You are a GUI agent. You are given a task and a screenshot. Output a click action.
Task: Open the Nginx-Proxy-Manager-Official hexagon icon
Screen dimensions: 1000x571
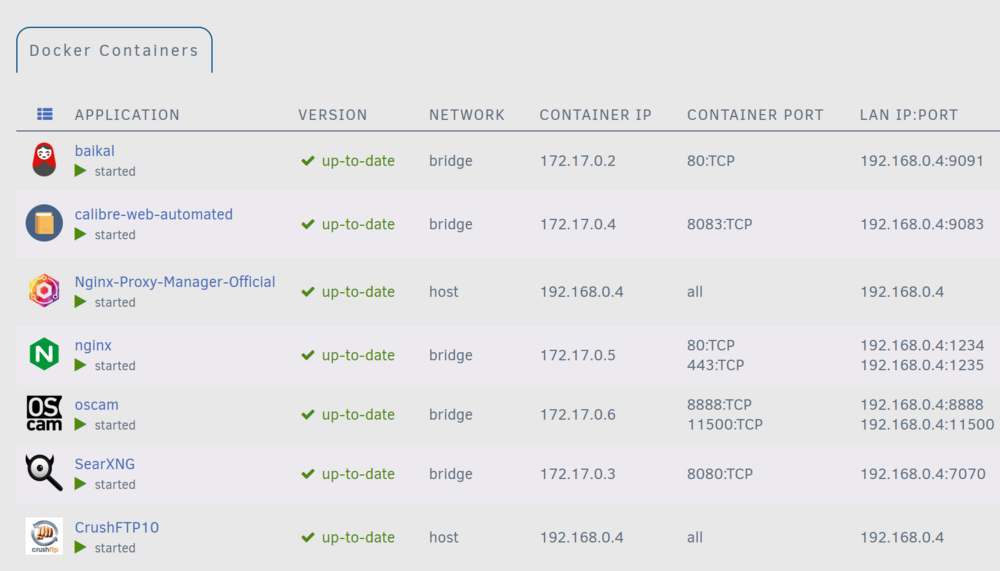44,290
